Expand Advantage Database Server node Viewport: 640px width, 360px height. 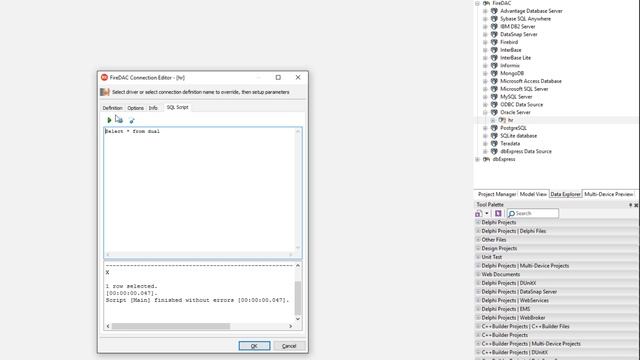tap(485, 11)
